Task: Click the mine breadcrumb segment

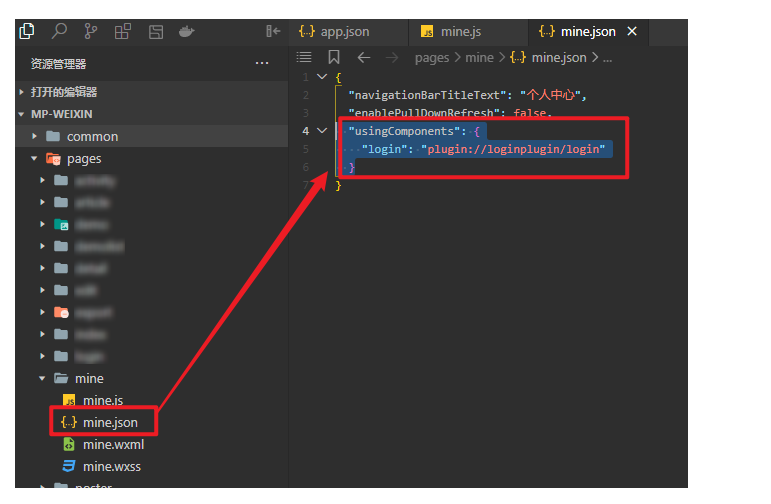Action: (479, 58)
